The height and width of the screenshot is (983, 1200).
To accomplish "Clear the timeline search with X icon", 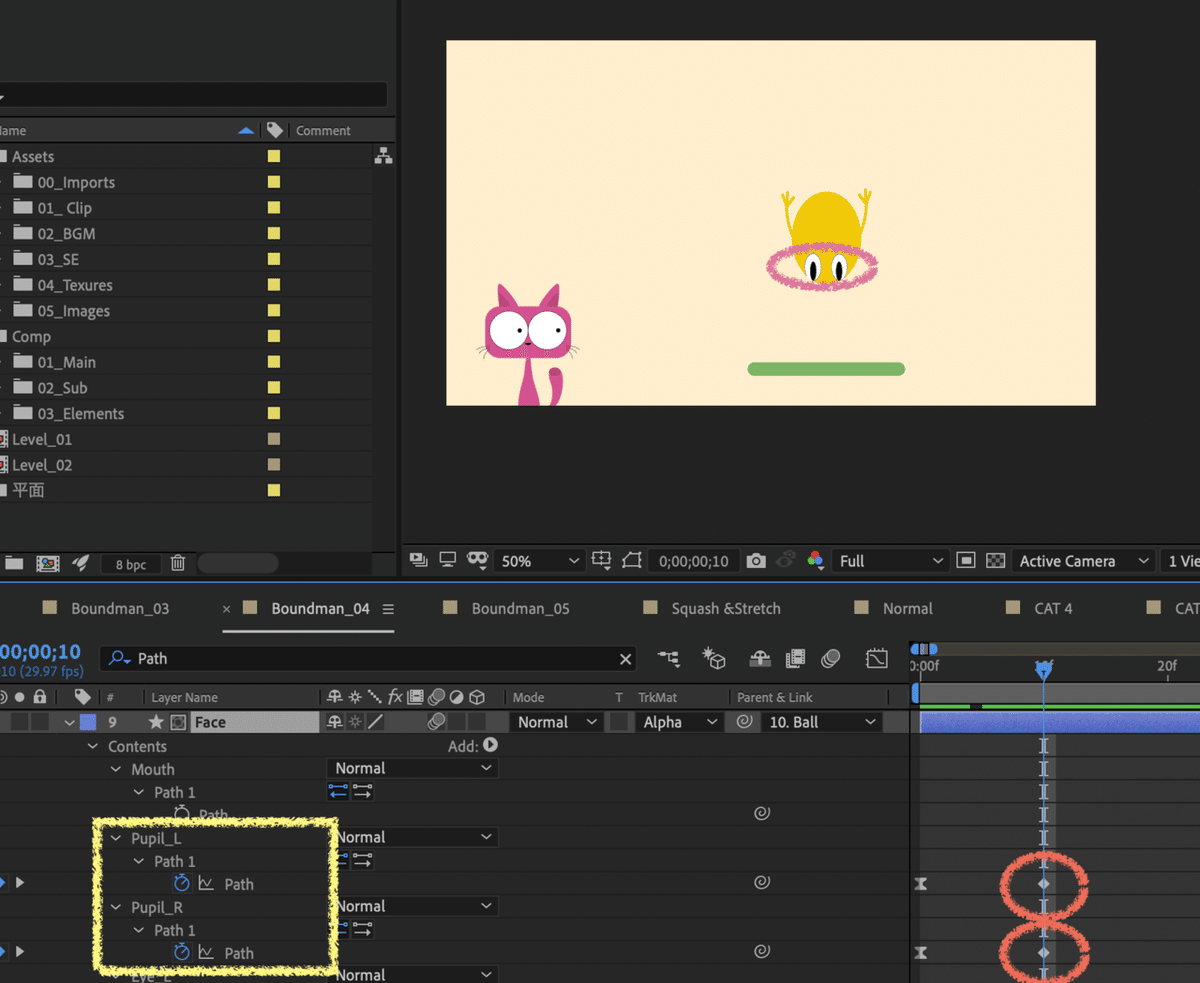I will tap(626, 659).
